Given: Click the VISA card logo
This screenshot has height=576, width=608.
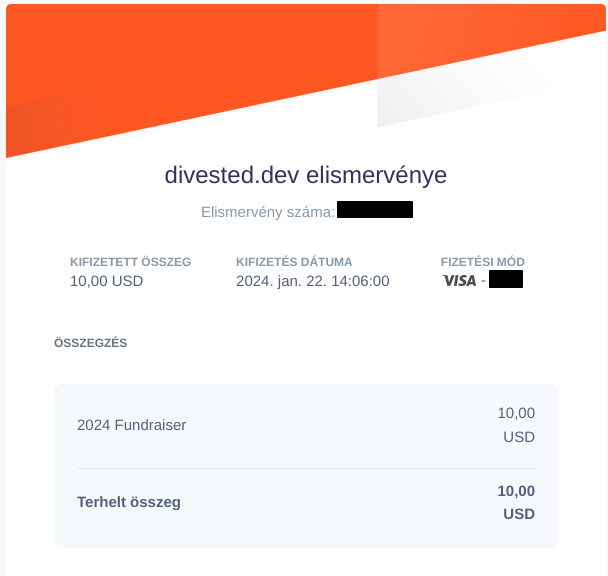Looking at the screenshot, I should point(460,281).
